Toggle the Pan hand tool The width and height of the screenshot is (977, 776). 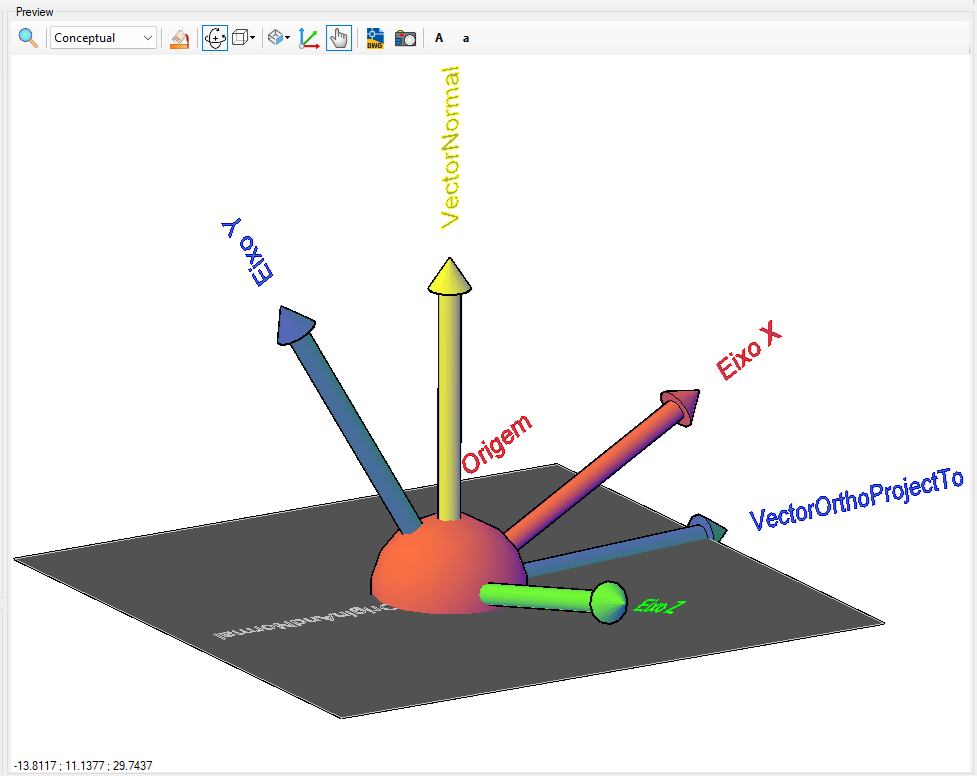pyautogui.click(x=338, y=37)
